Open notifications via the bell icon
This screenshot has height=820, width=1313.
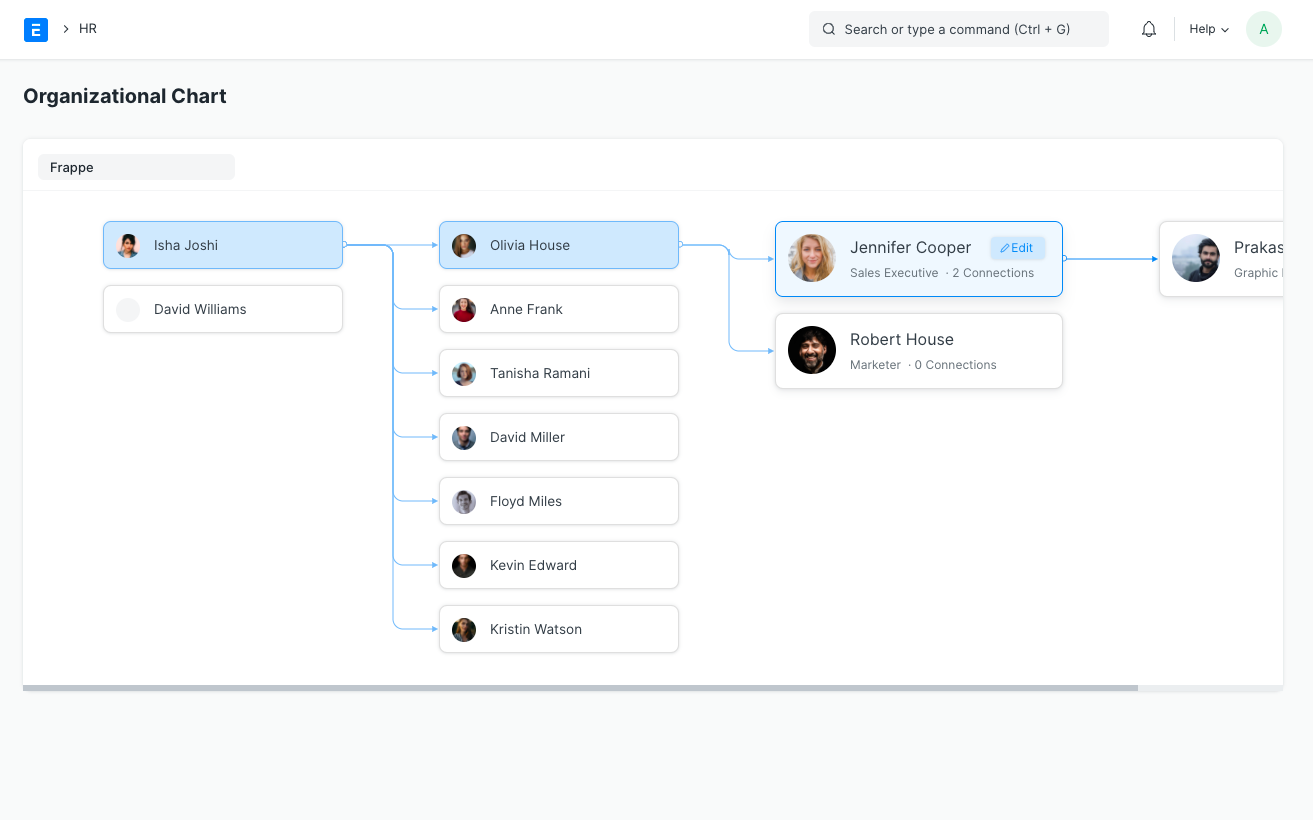(x=1148, y=29)
